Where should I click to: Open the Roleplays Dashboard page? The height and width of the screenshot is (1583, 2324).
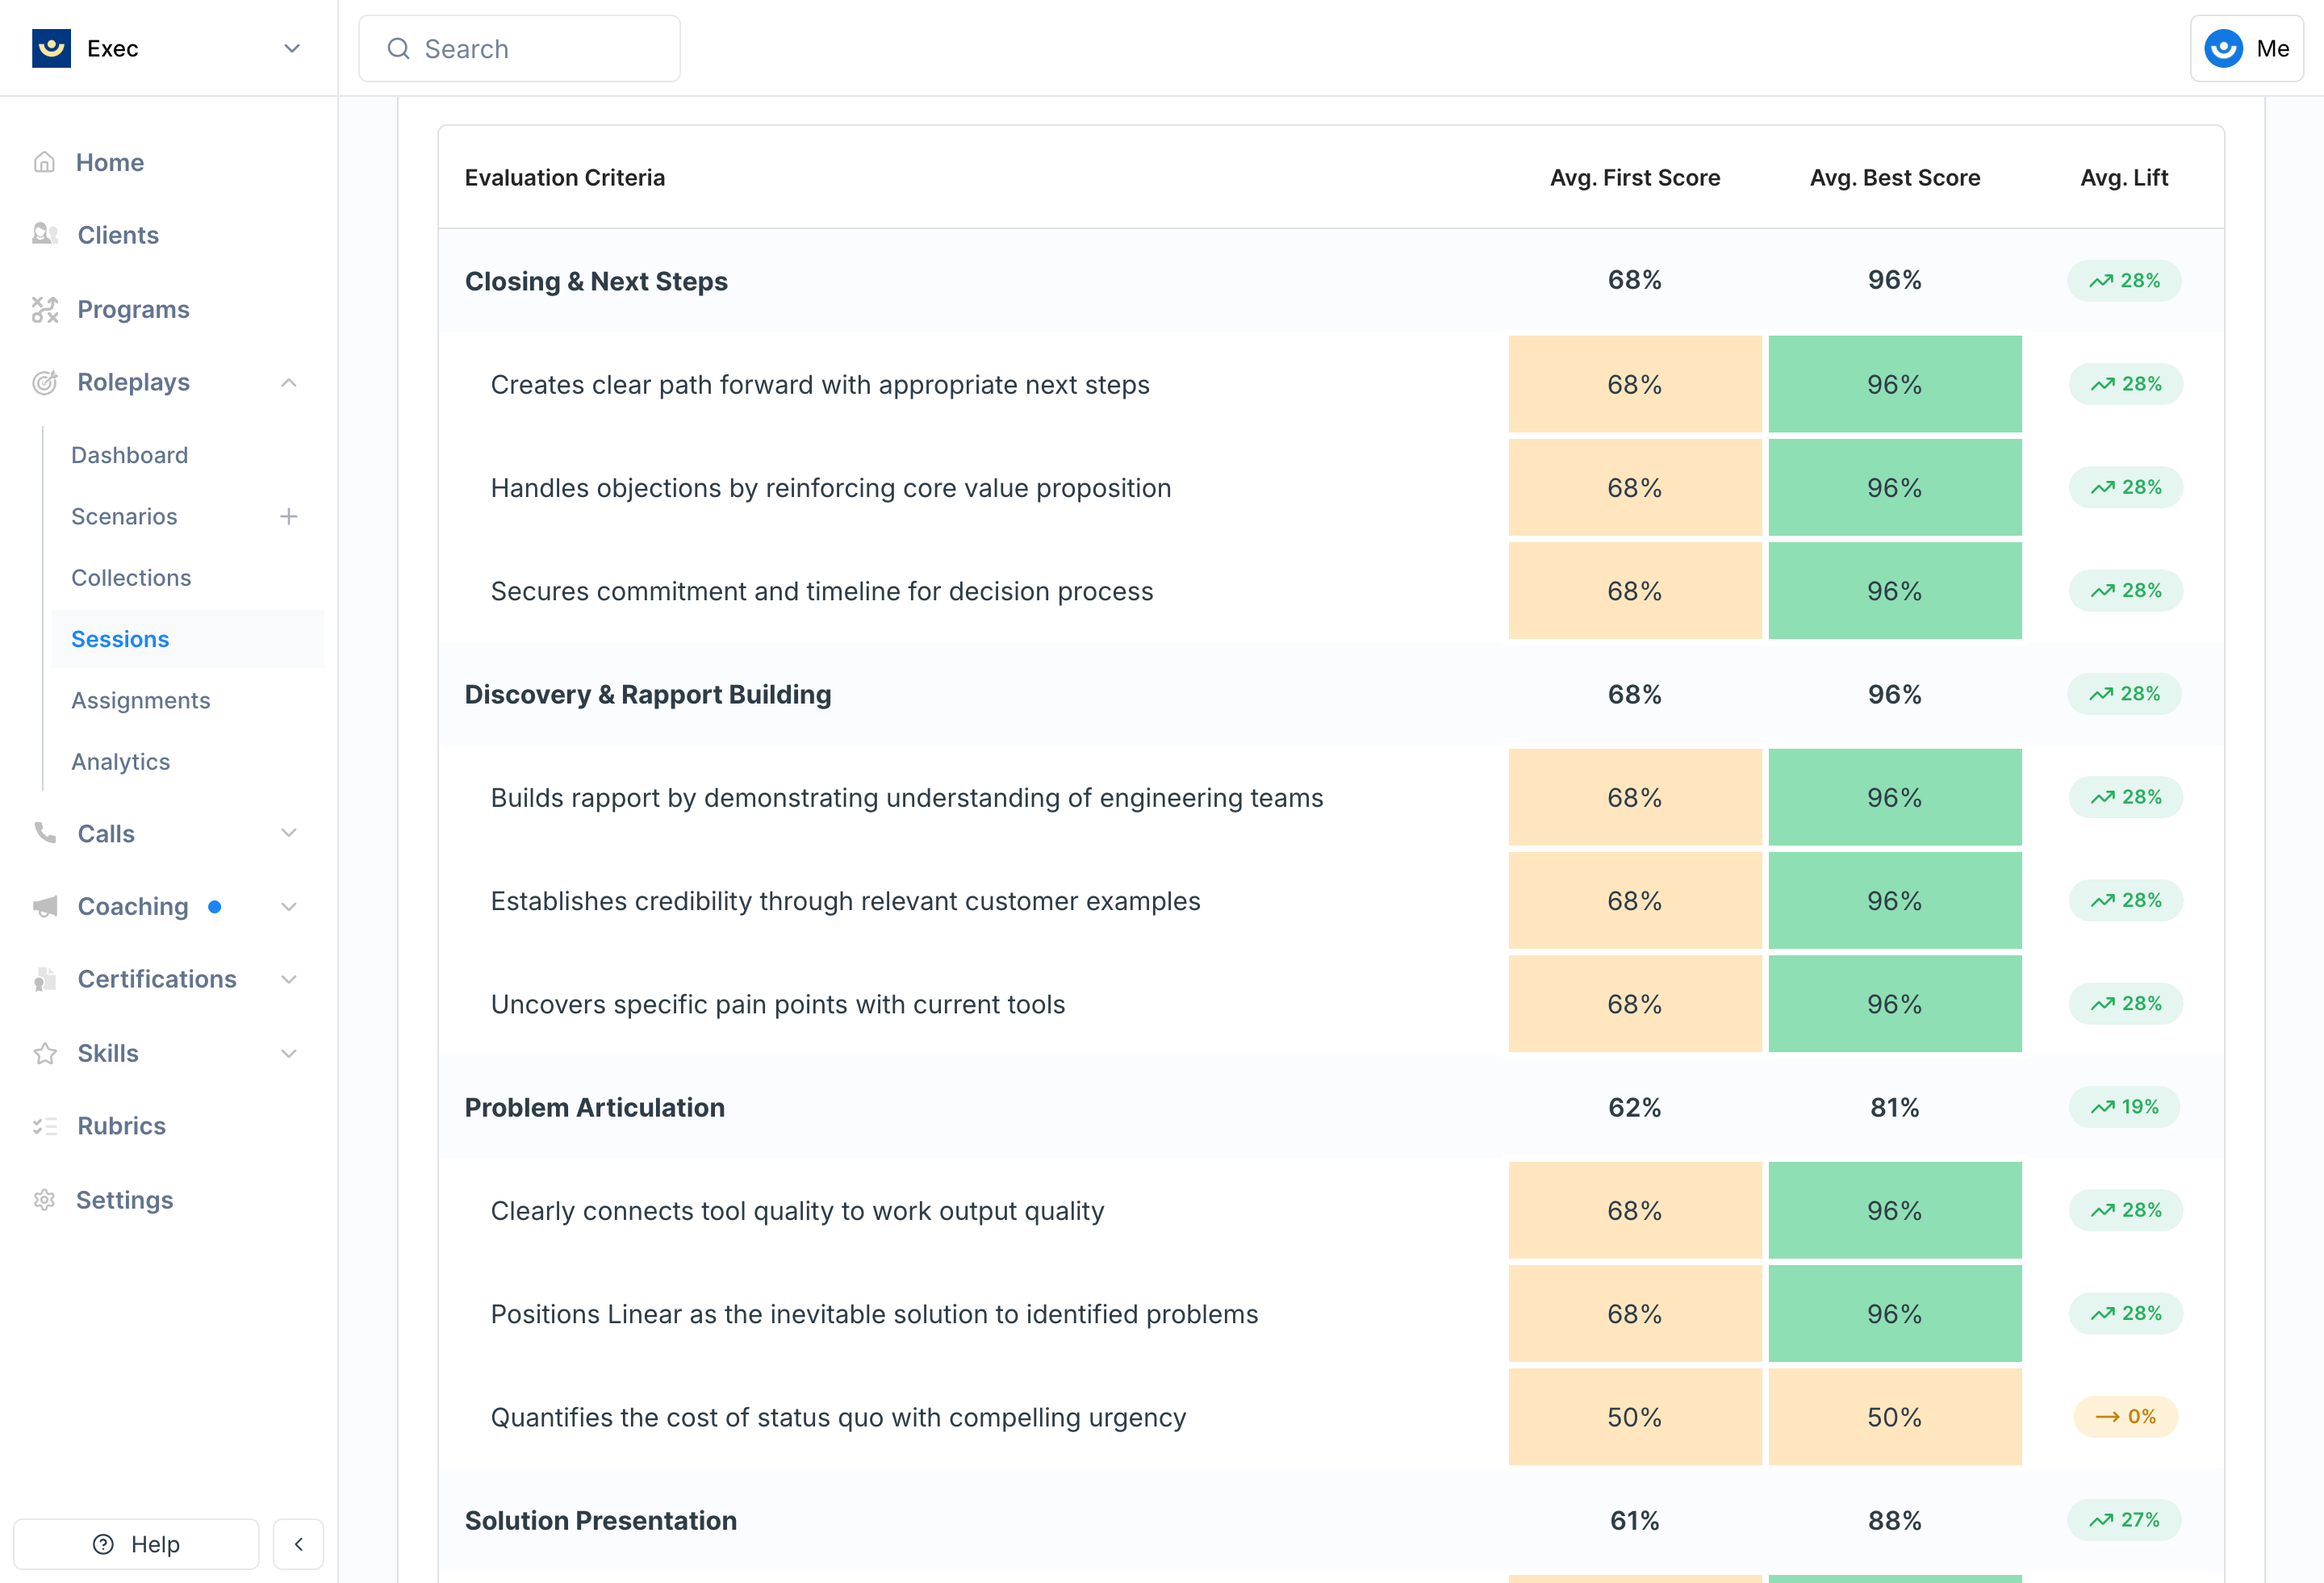[129, 455]
